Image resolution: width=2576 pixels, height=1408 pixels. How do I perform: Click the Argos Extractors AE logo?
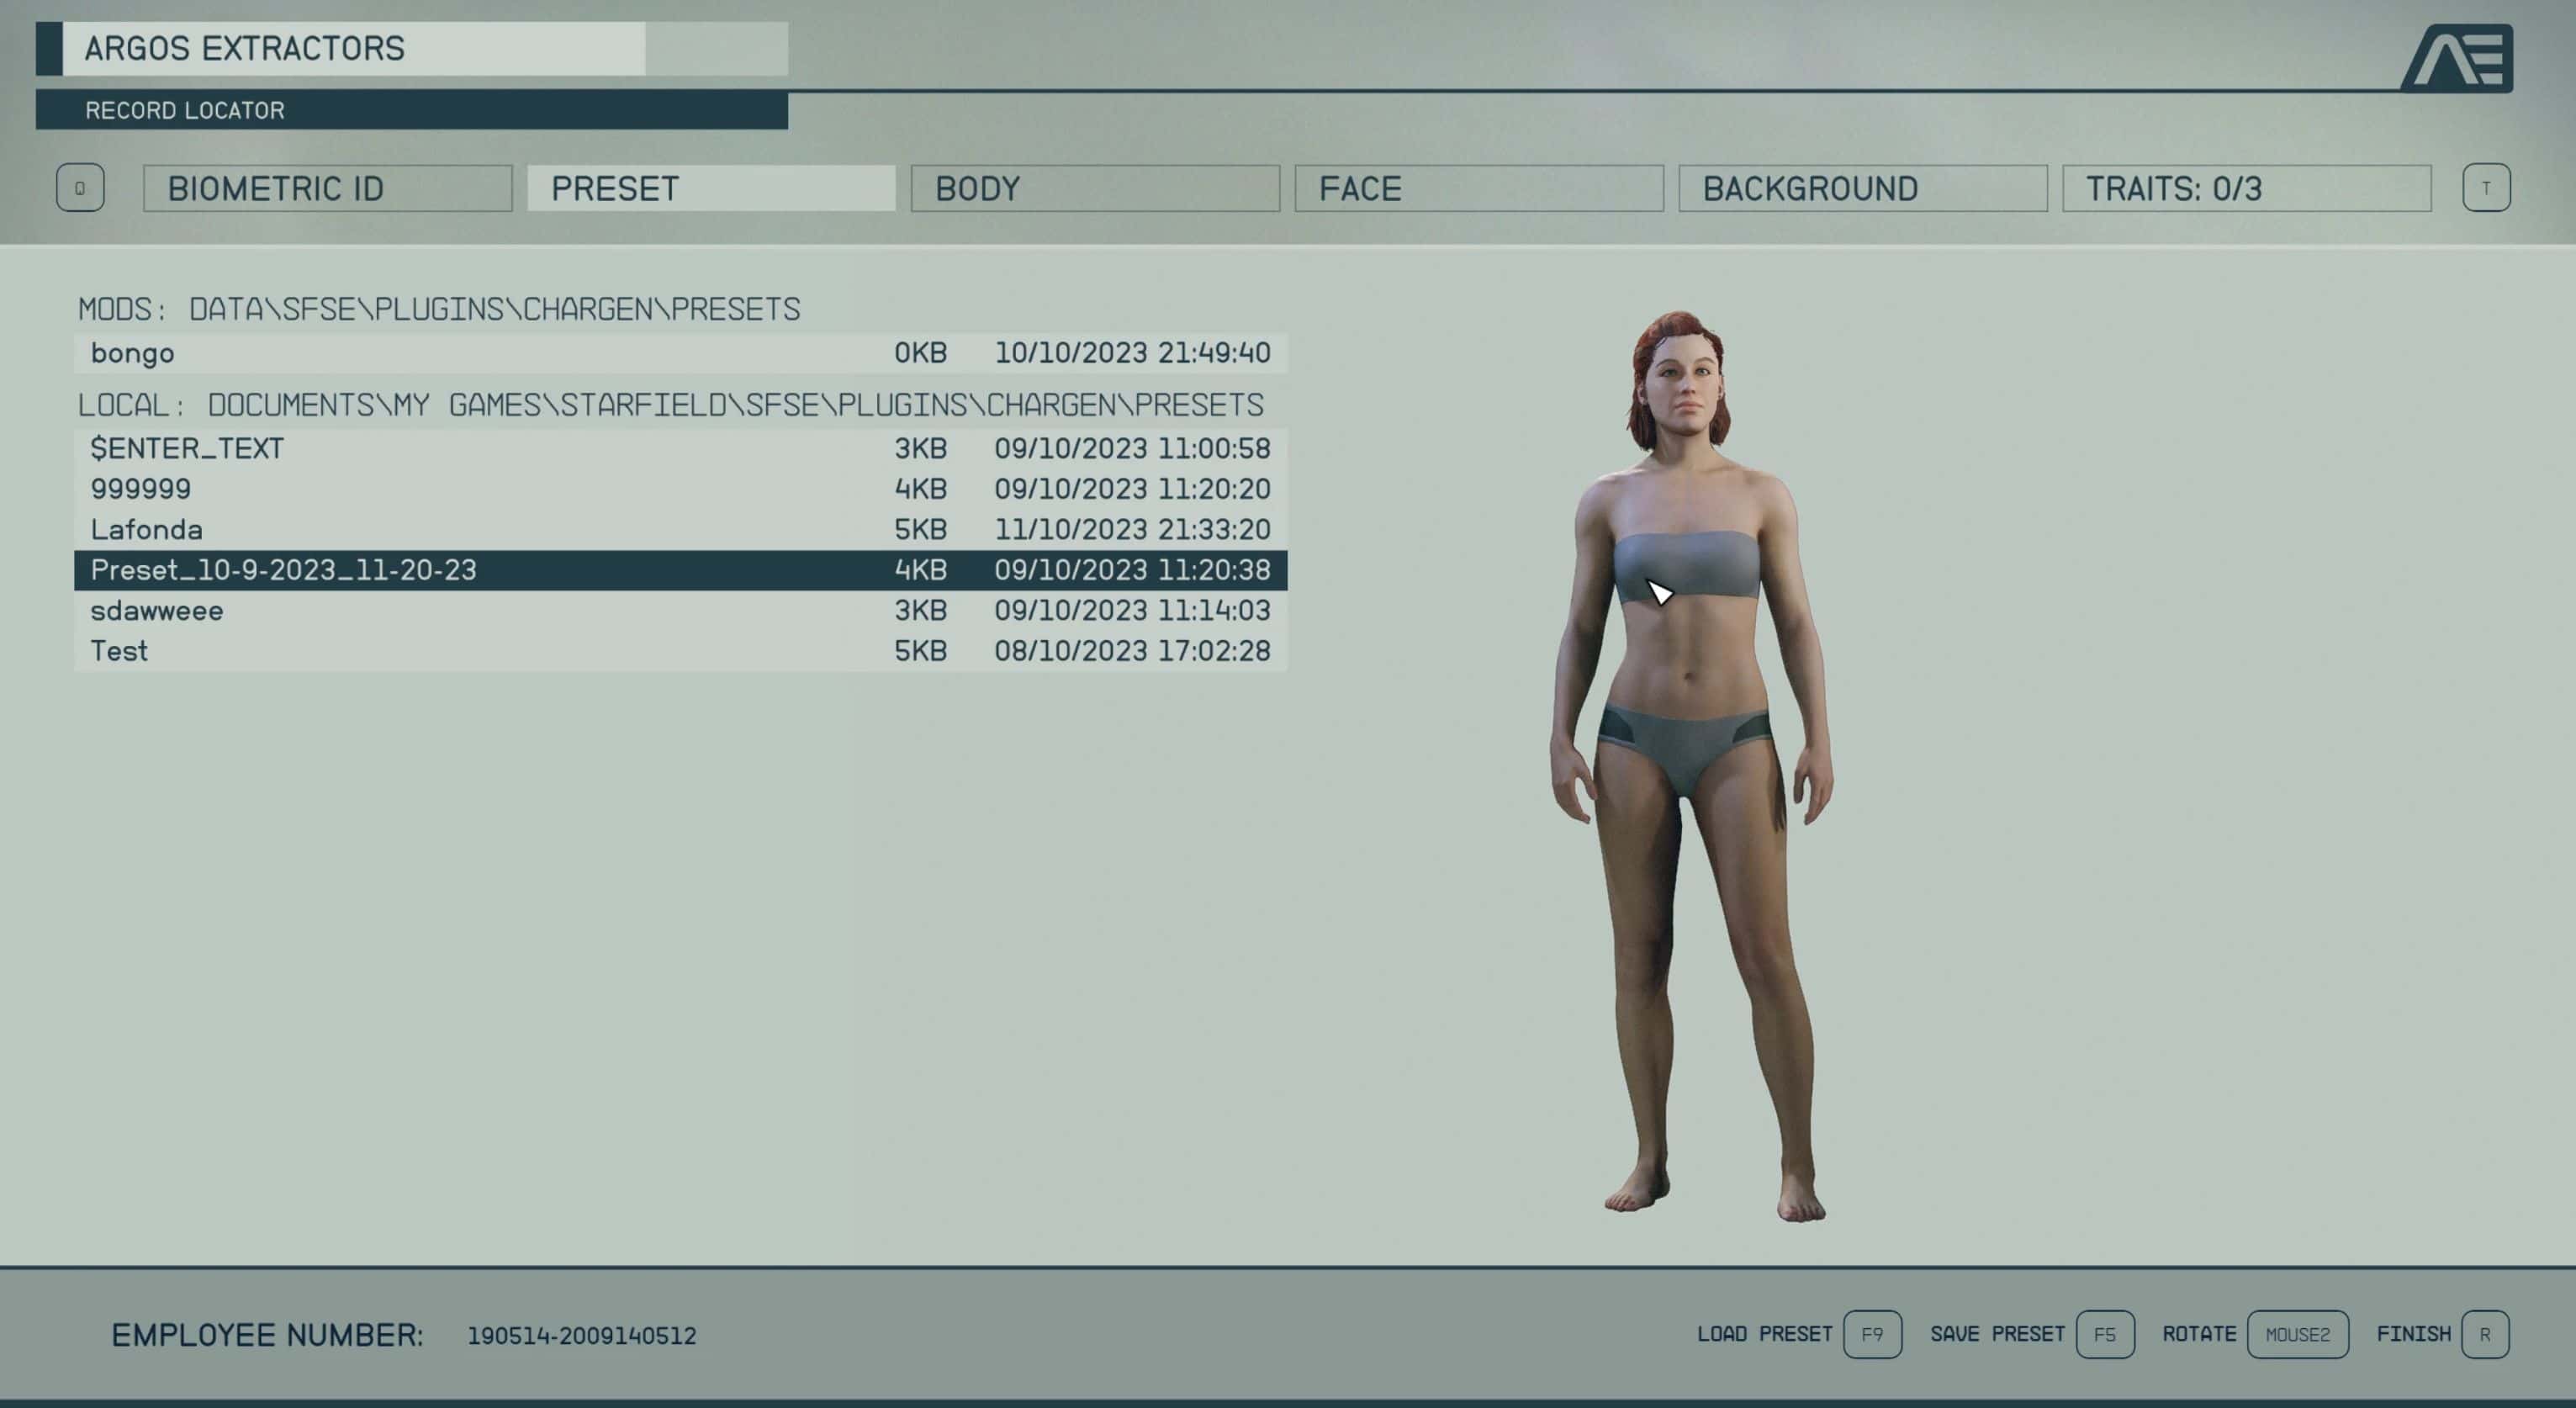(2458, 58)
